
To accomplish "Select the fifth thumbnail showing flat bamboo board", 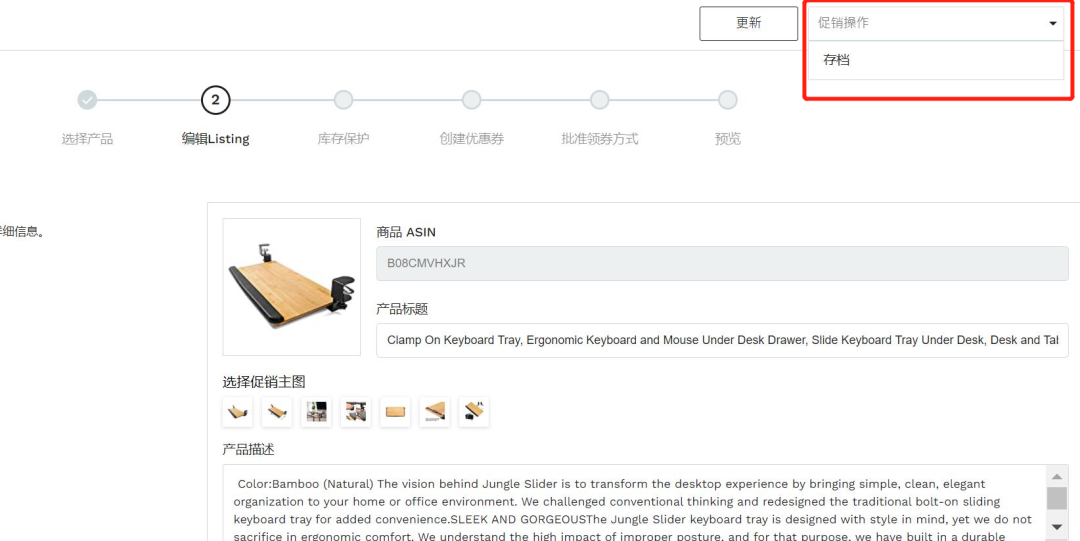I will click(x=395, y=412).
